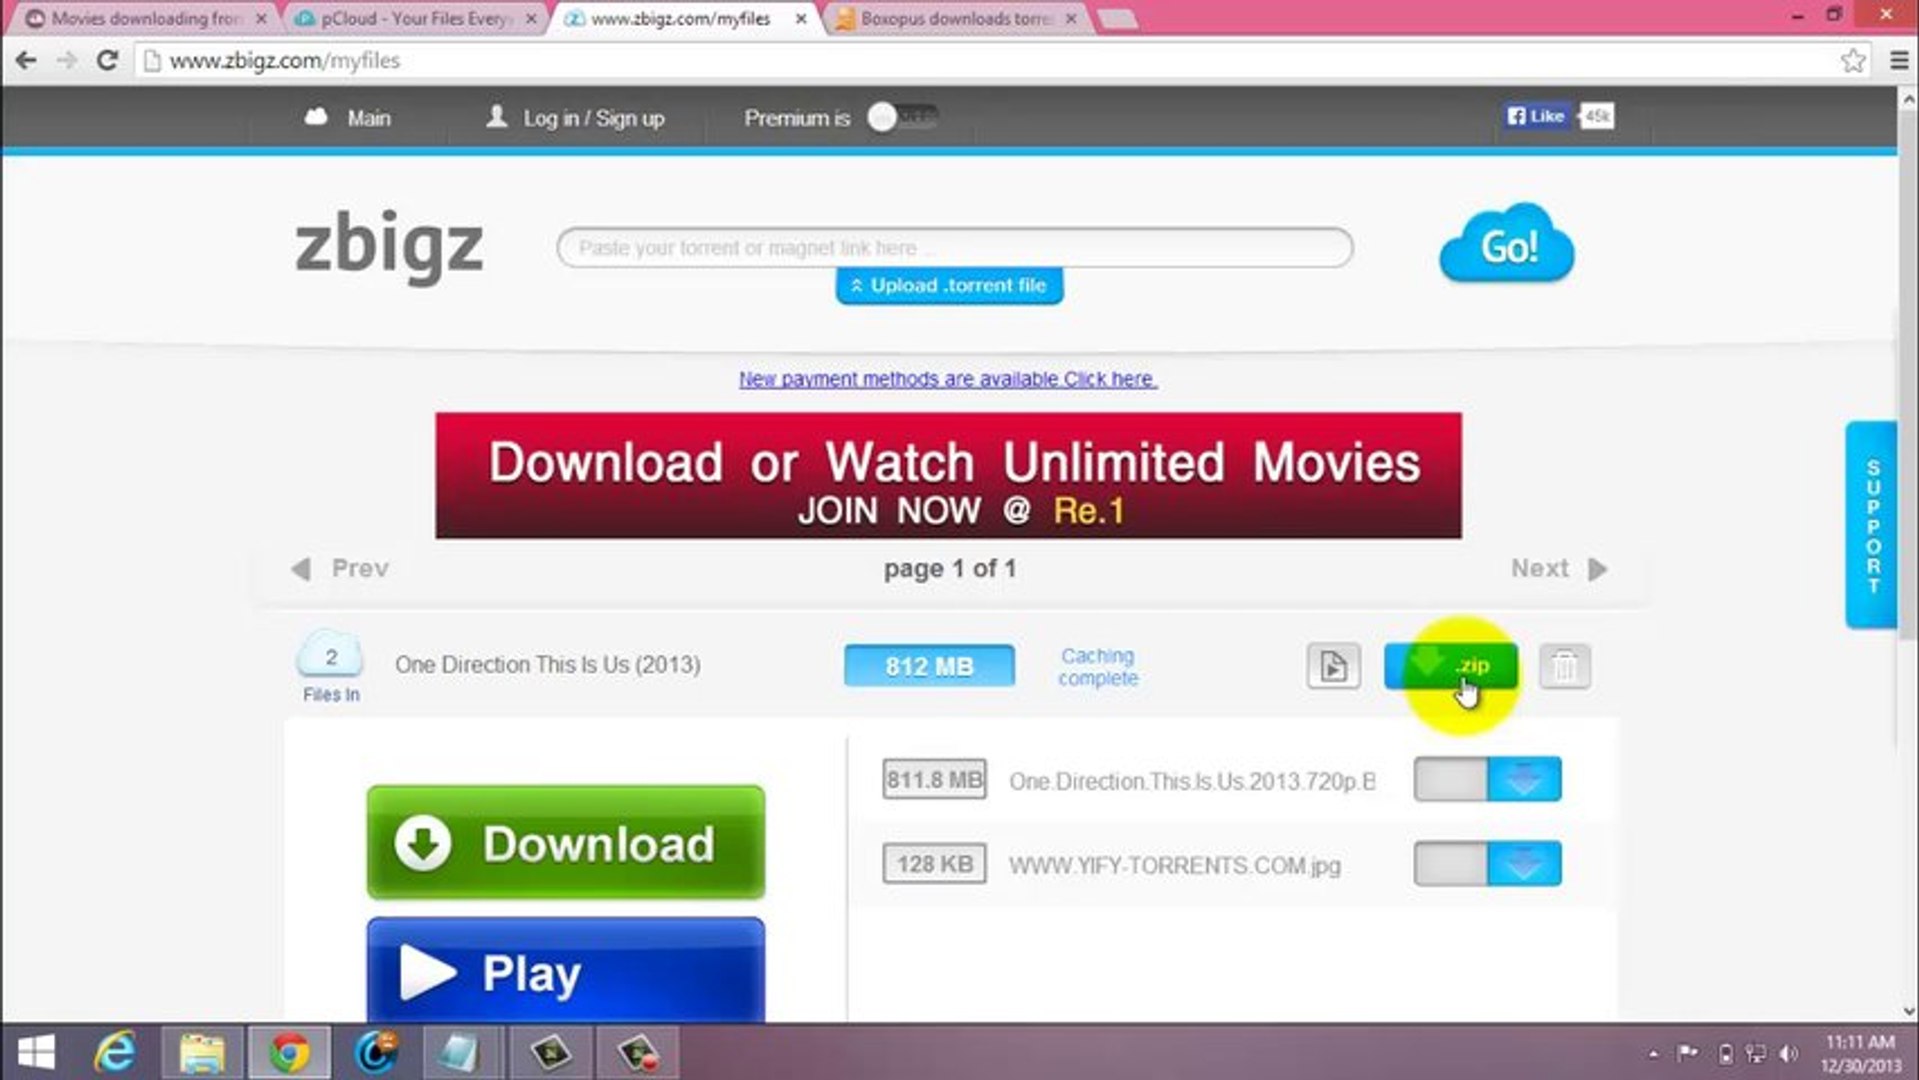Viewport: 1919px width, 1080px height.
Task: Click the 2 Files In cloud icon
Action: [x=330, y=656]
